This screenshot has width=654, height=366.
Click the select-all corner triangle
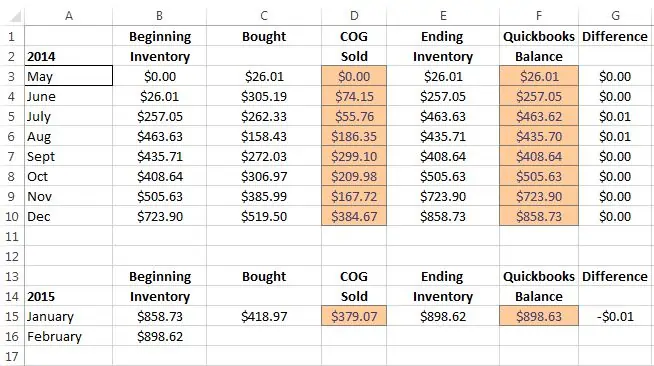point(15,16)
